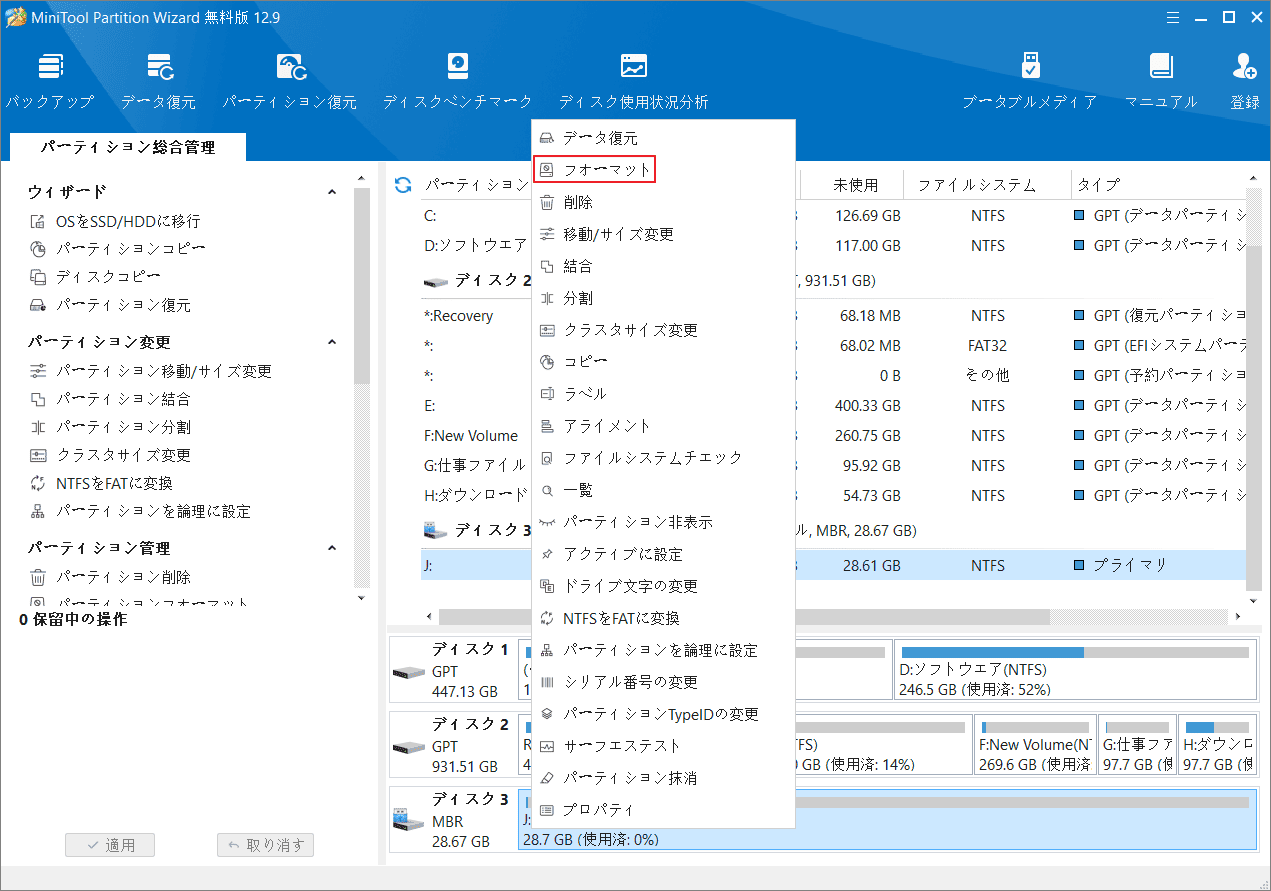Switch to the パーティション総合管理 tab
The height and width of the screenshot is (891, 1271).
click(128, 147)
